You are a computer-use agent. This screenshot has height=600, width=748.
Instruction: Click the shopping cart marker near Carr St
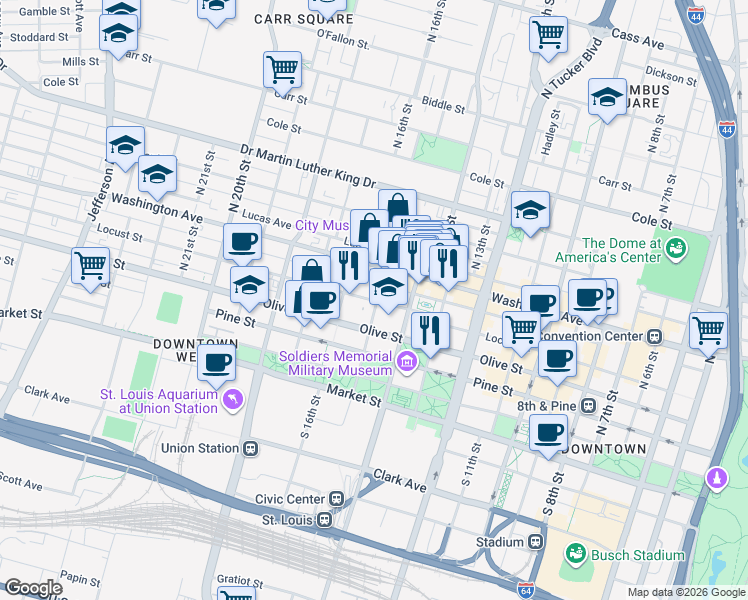coord(282,72)
